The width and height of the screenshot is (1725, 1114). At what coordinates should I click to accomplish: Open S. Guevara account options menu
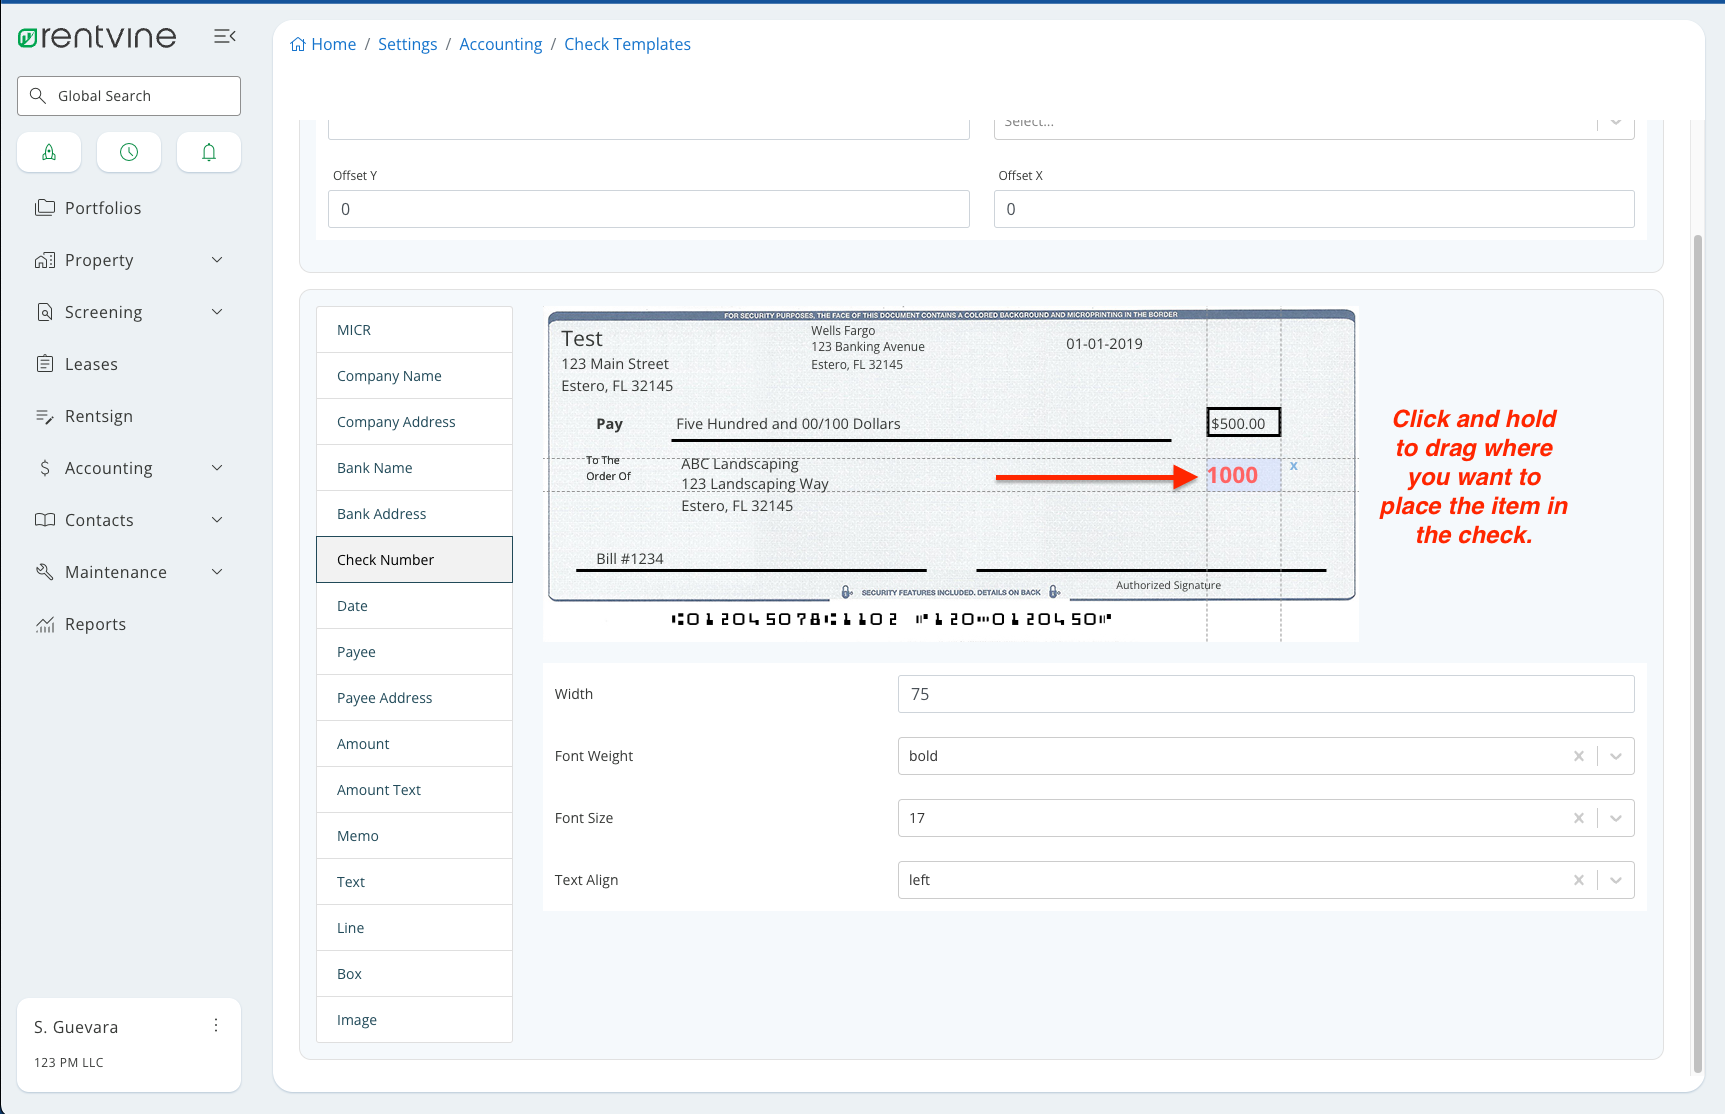pyautogui.click(x=216, y=1025)
